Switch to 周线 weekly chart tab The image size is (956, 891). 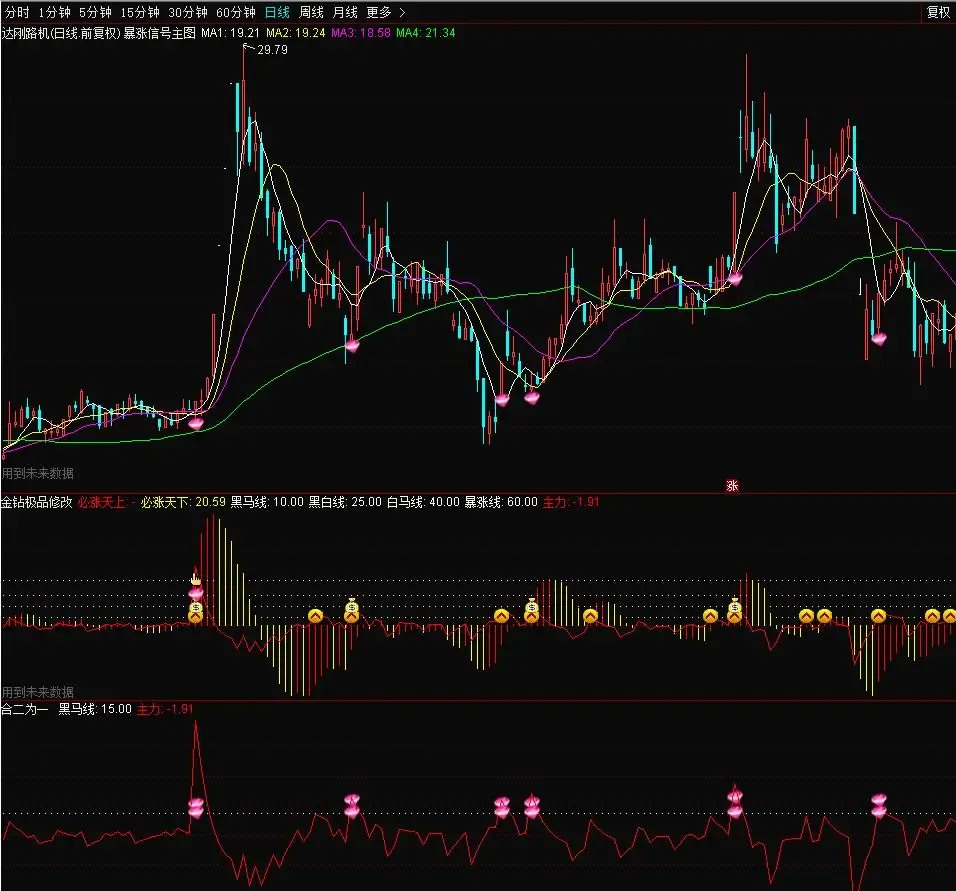[311, 12]
